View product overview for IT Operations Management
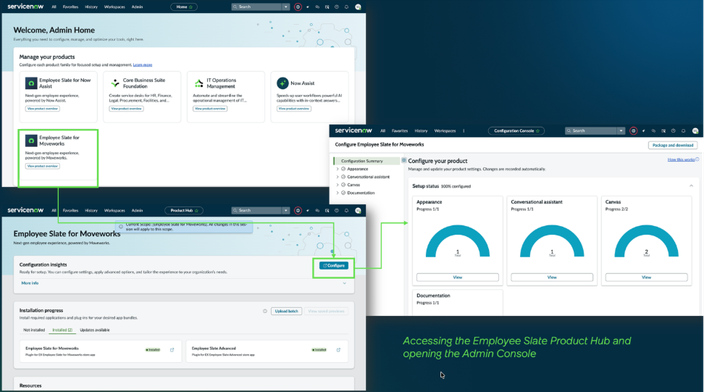The image size is (704, 392). click(x=210, y=109)
